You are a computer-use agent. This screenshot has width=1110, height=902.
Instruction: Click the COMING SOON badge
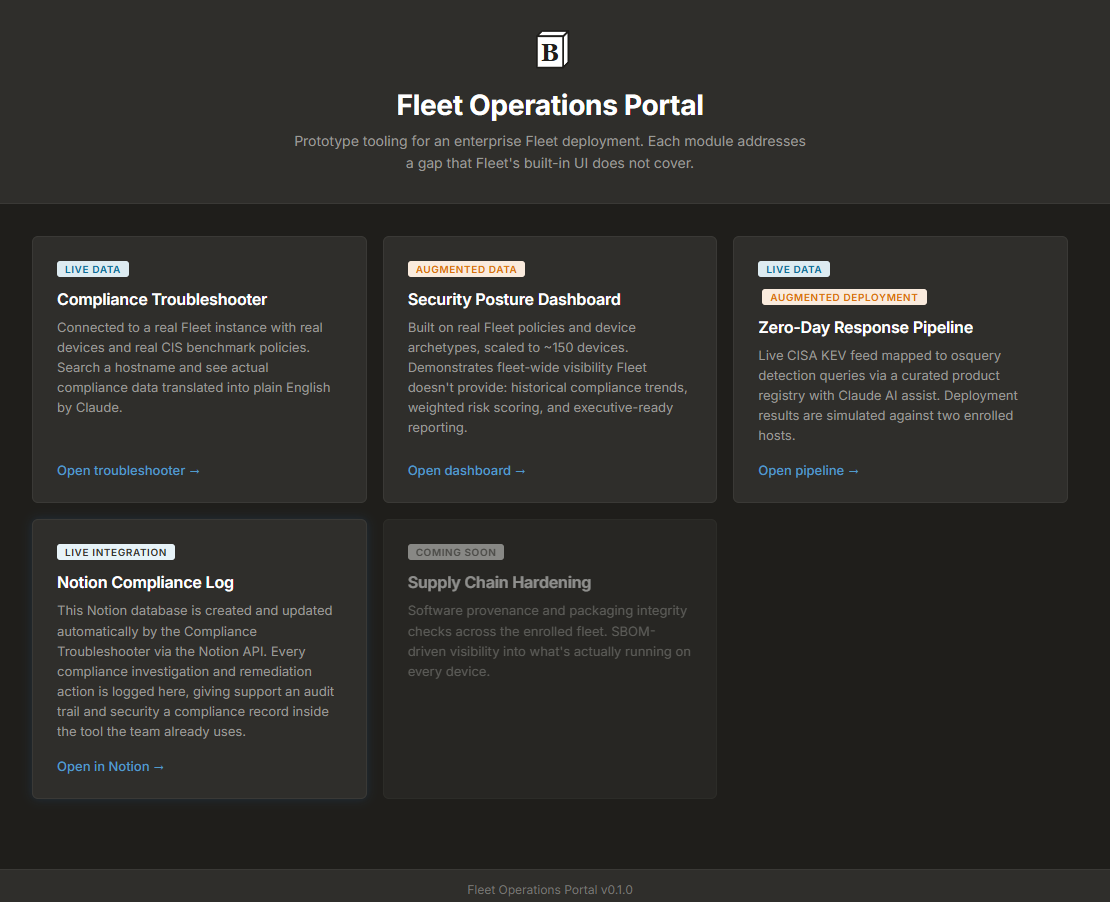click(x=456, y=552)
